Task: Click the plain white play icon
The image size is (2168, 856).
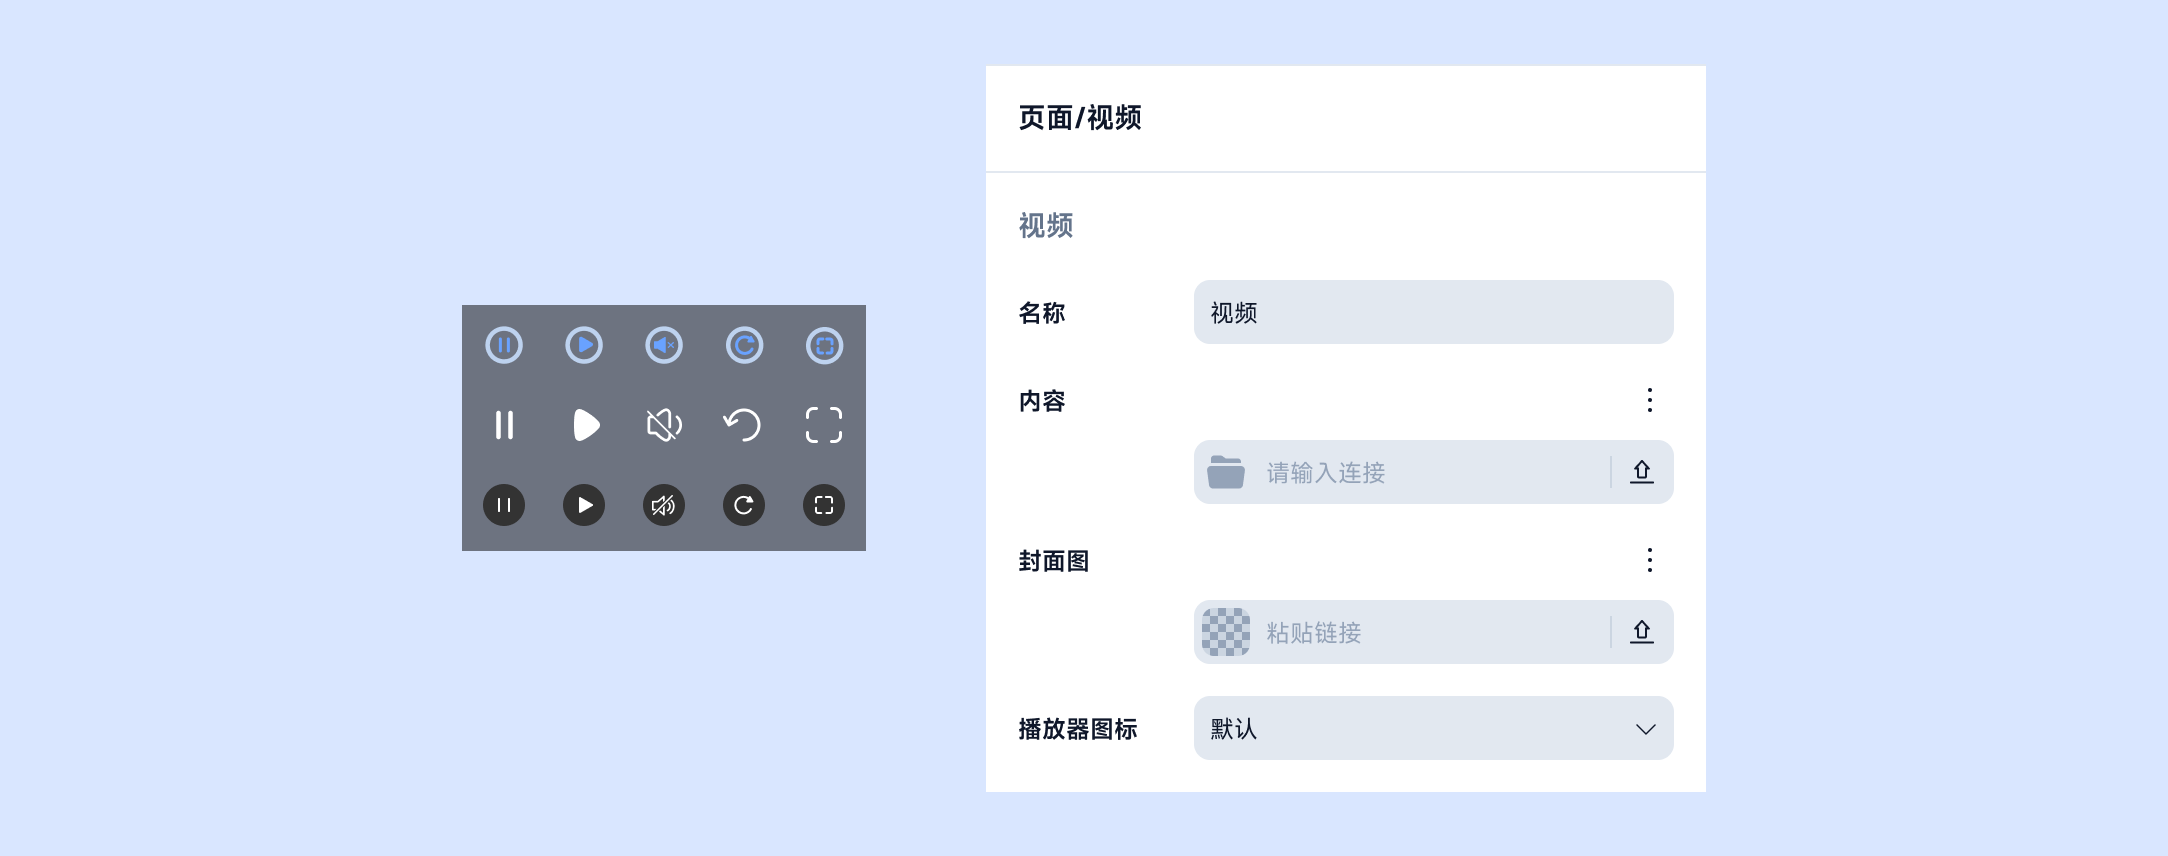Action: [586, 425]
